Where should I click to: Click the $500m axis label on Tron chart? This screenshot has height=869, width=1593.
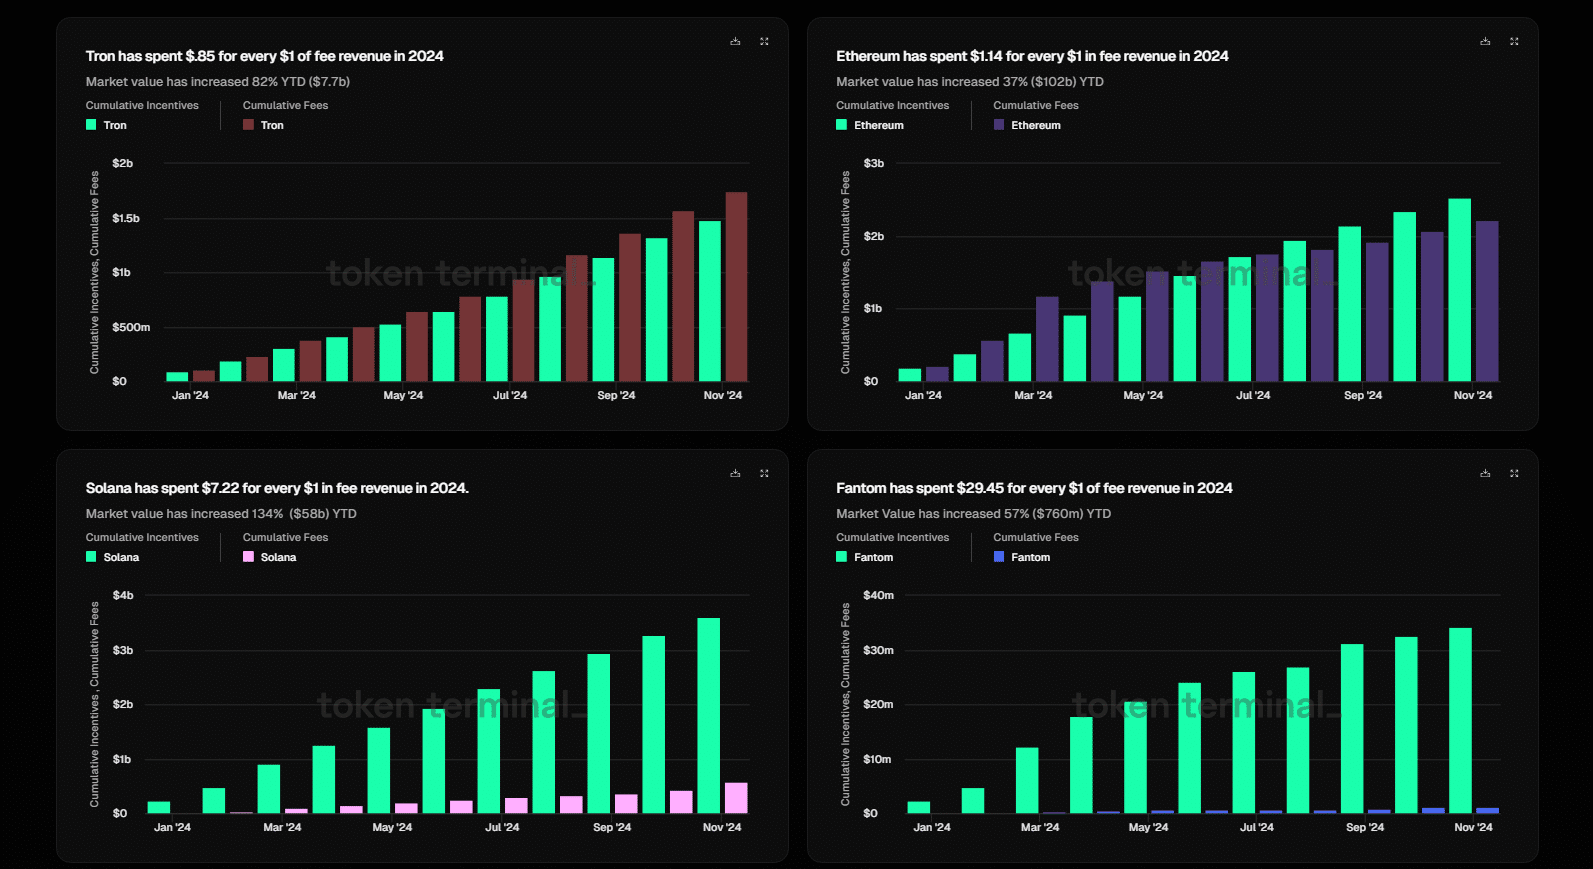[x=131, y=327]
